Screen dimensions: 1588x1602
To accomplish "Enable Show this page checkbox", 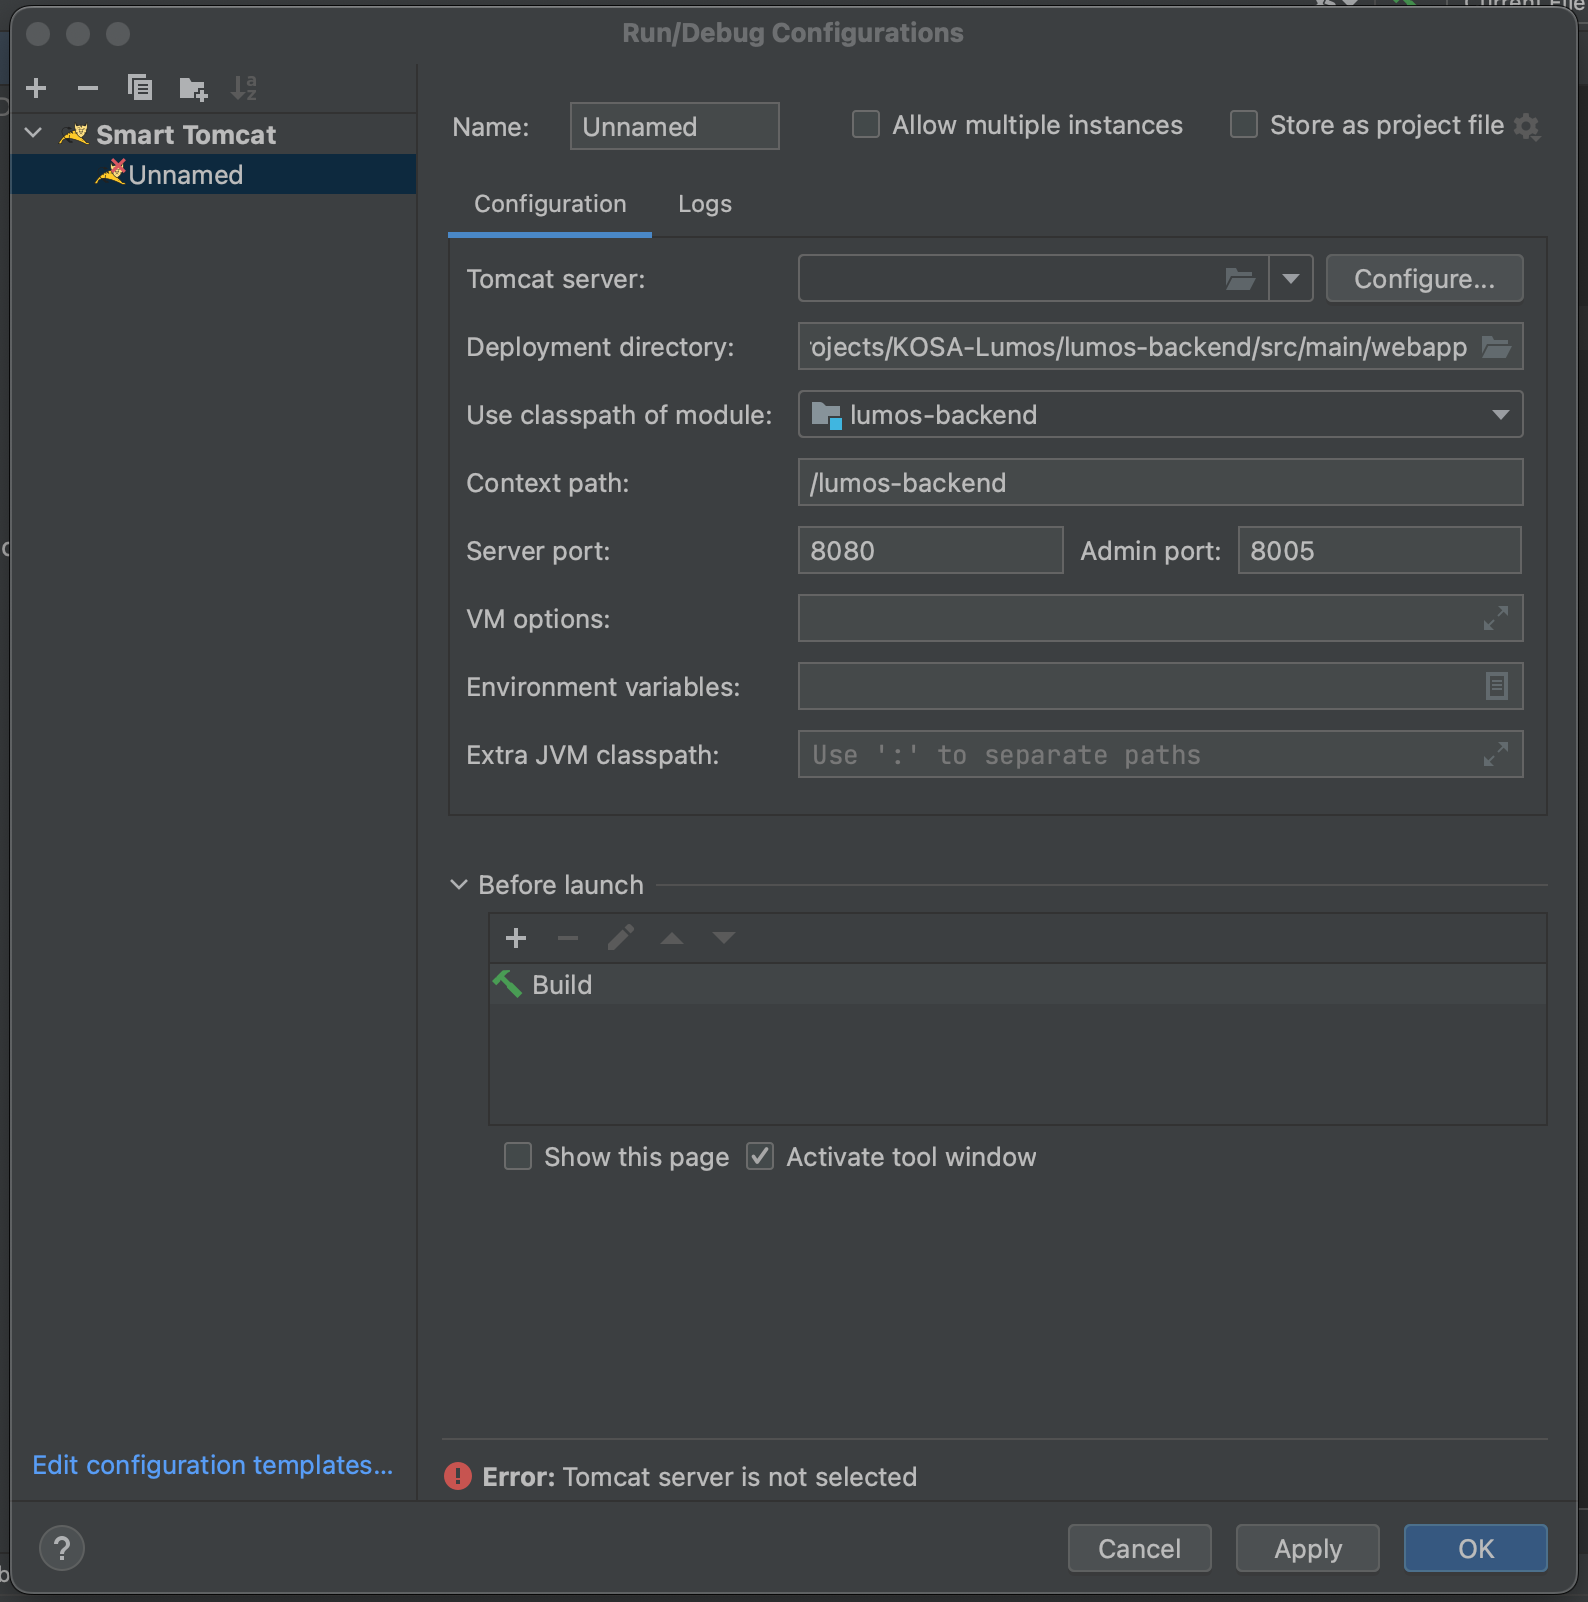I will pyautogui.click(x=518, y=1157).
